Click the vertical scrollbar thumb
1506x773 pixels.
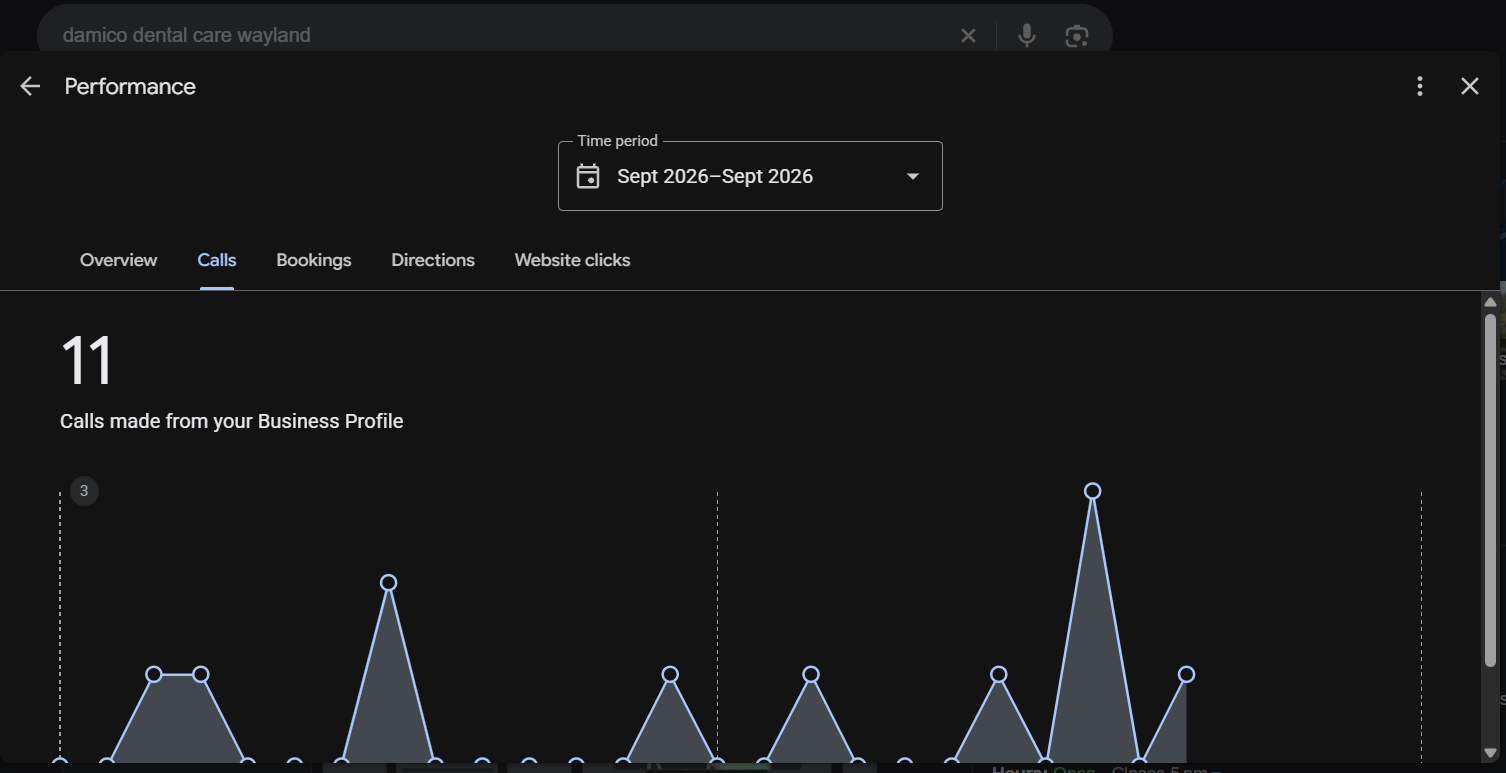point(1490,490)
